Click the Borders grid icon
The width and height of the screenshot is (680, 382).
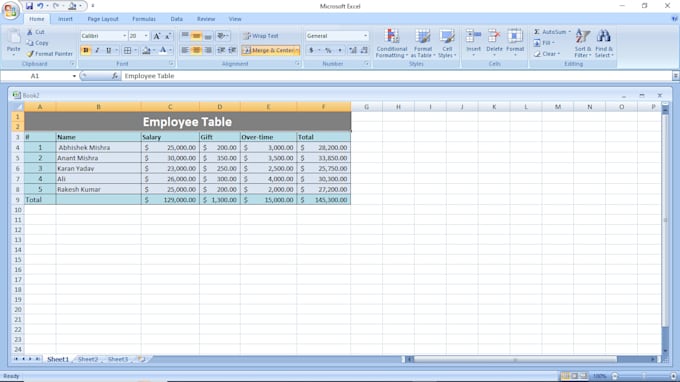[128, 51]
